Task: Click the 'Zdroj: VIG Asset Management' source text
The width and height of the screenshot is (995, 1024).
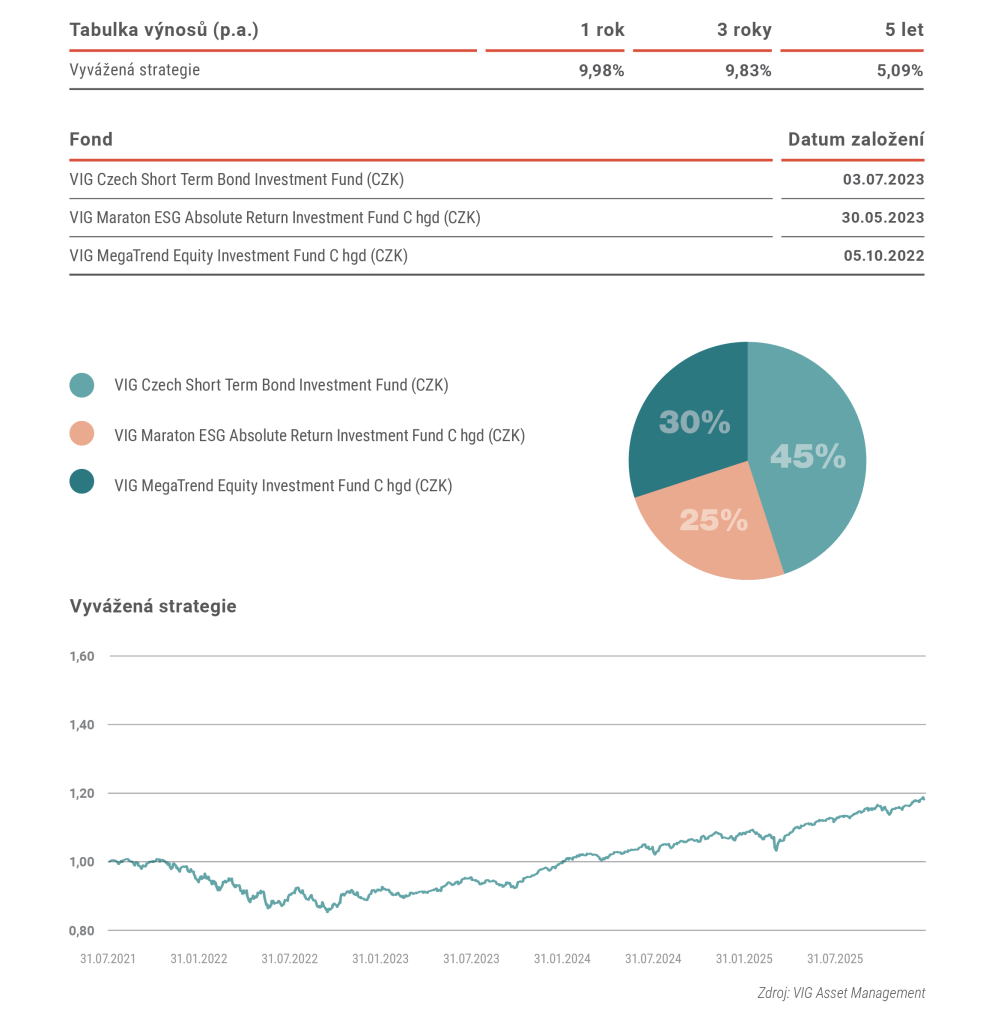Action: 841,993
